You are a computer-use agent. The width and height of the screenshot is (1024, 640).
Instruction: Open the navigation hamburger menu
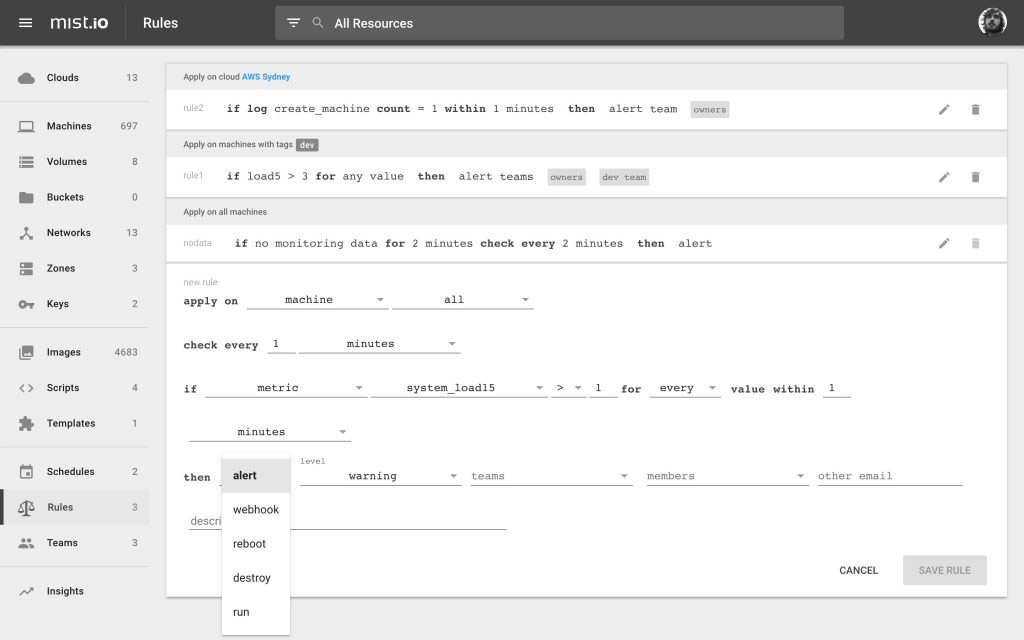click(x=25, y=22)
